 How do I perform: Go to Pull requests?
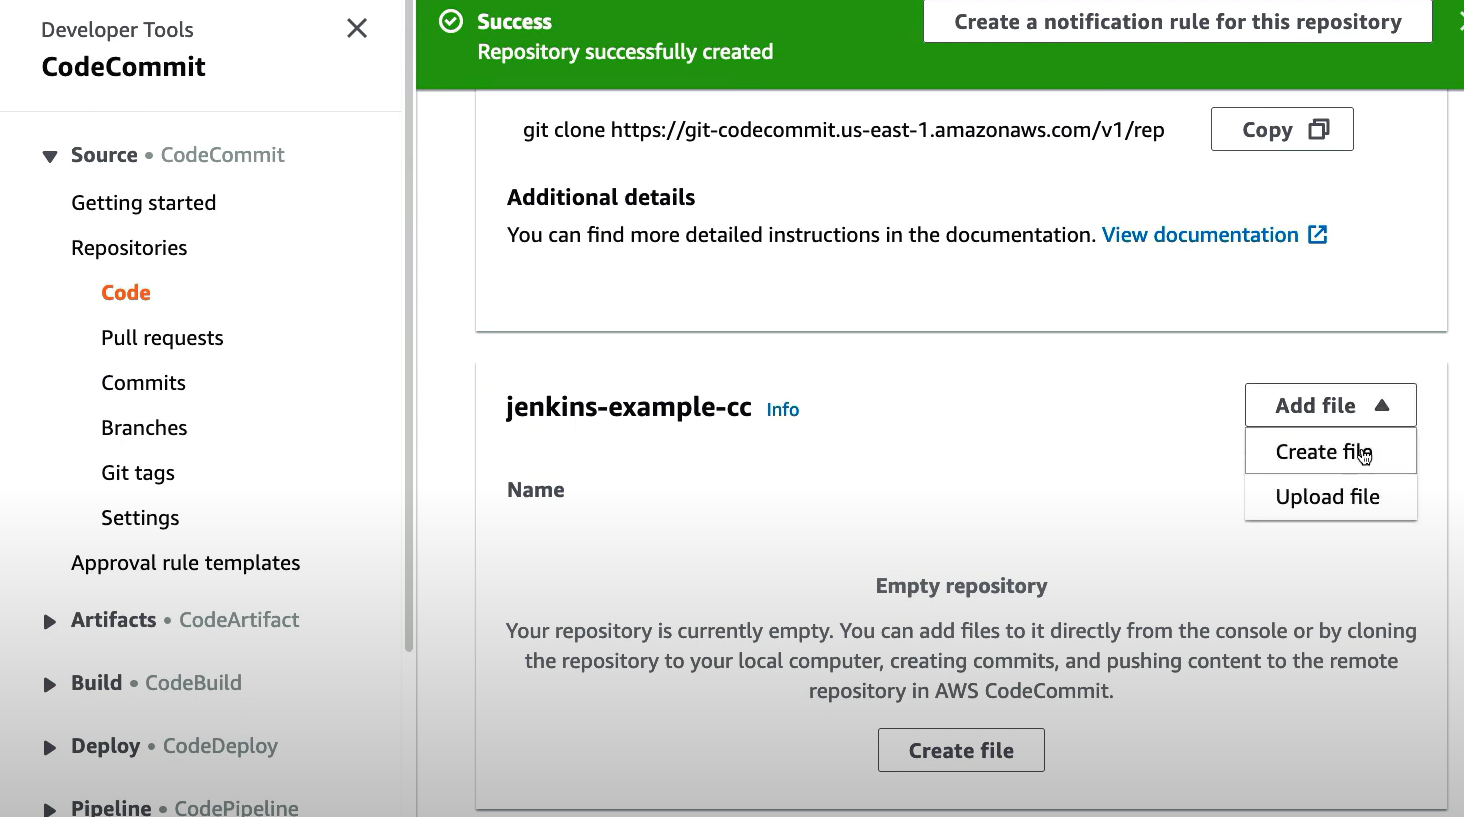tap(162, 337)
